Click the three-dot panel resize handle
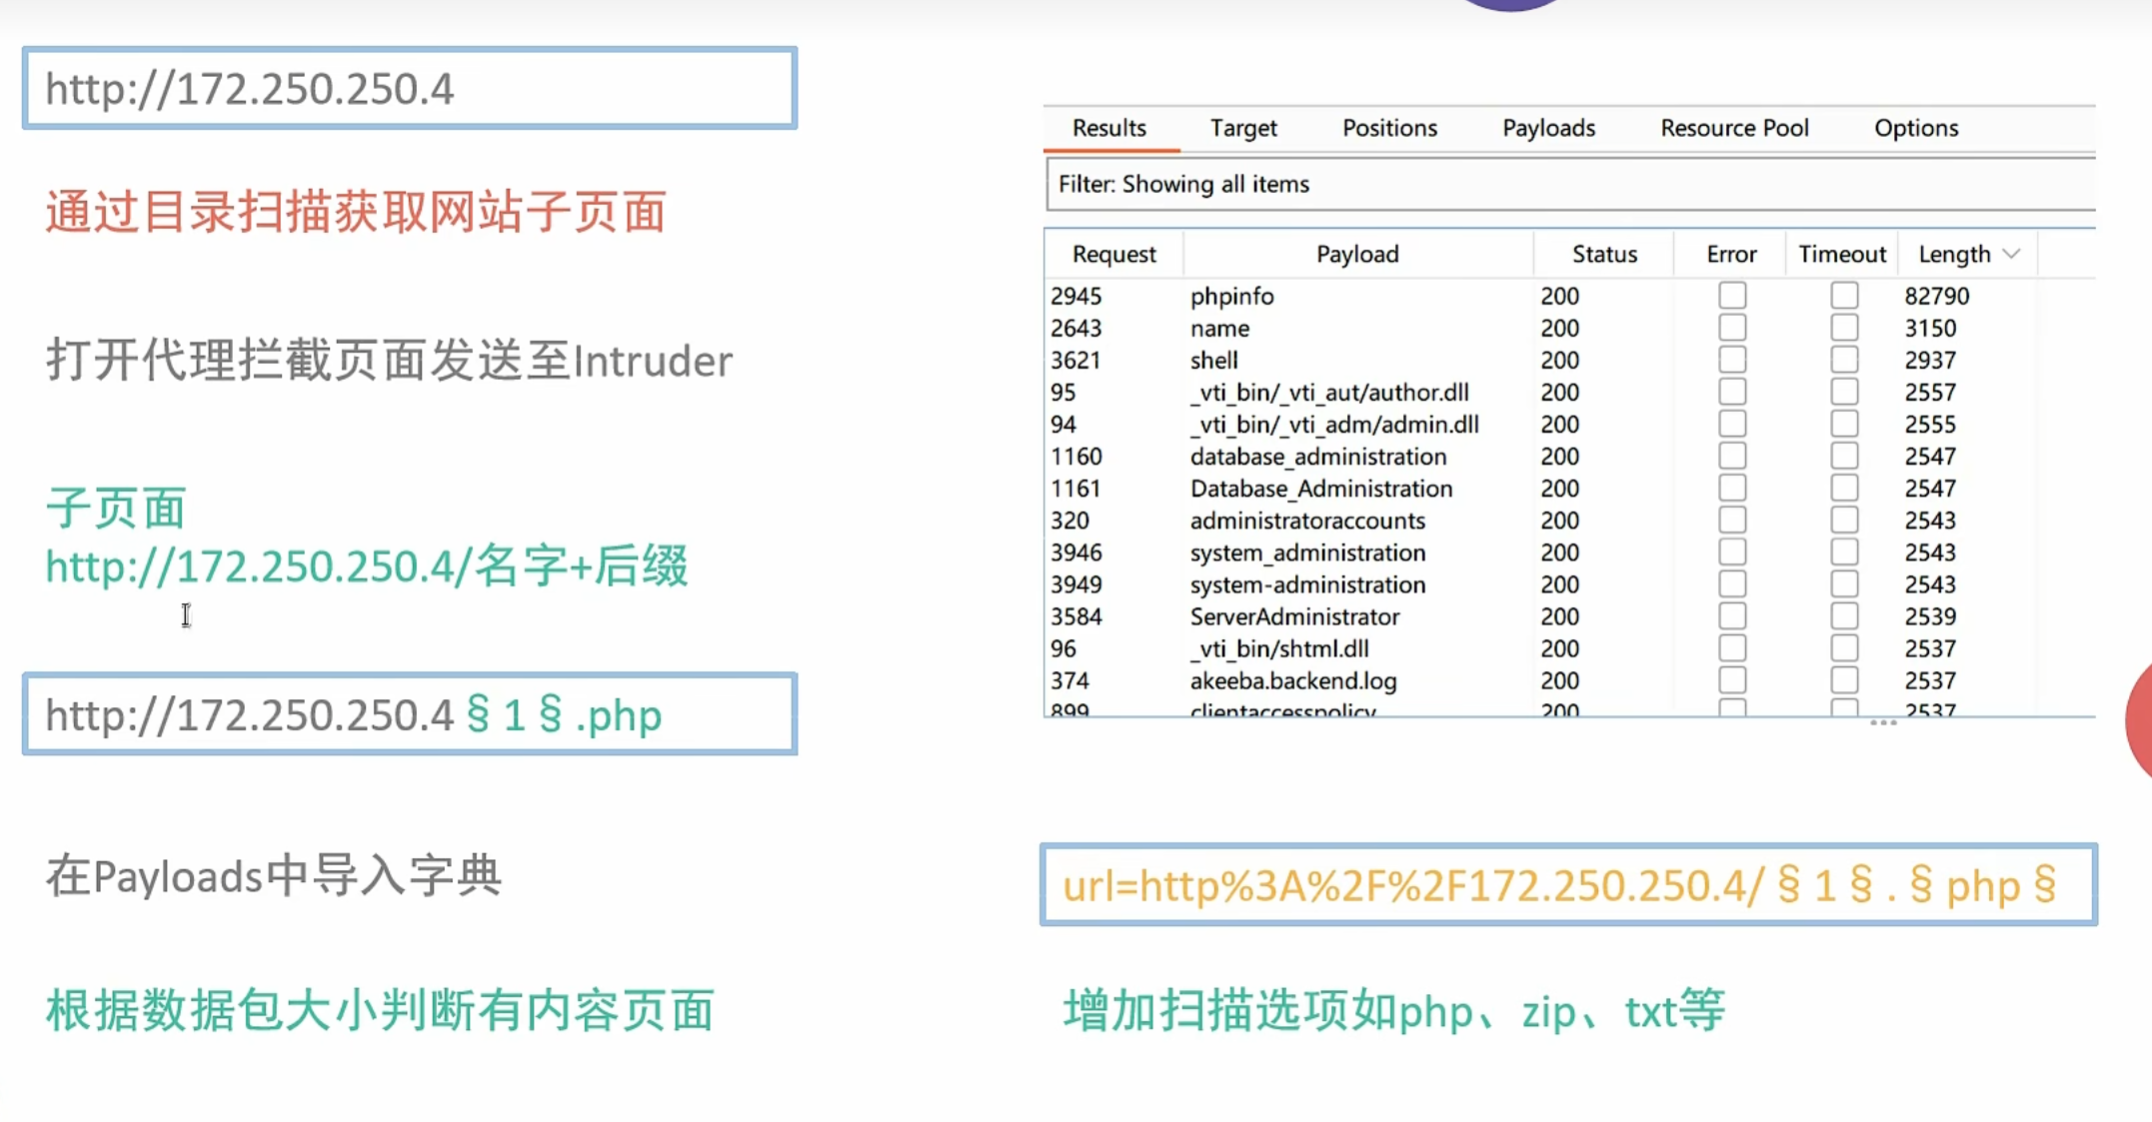This screenshot has height=1122, width=2152. (1883, 723)
